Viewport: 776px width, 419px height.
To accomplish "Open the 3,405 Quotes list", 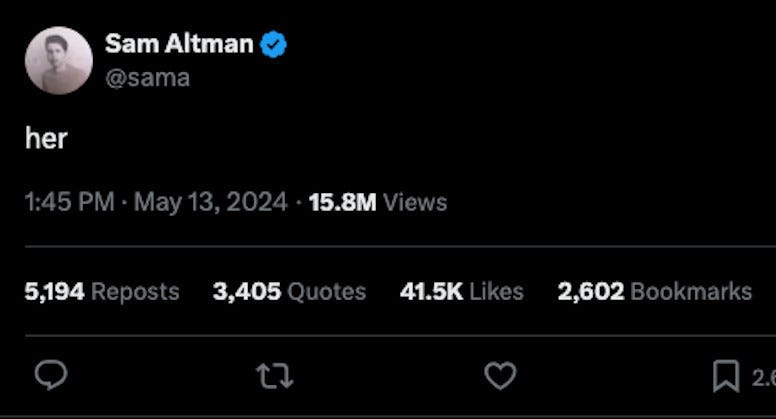I will click(289, 291).
